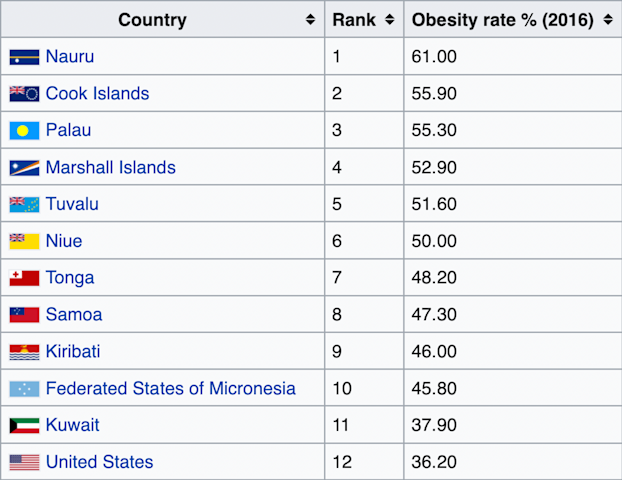622x480 pixels.
Task: Open the Samoa country page link
Action: (74, 315)
